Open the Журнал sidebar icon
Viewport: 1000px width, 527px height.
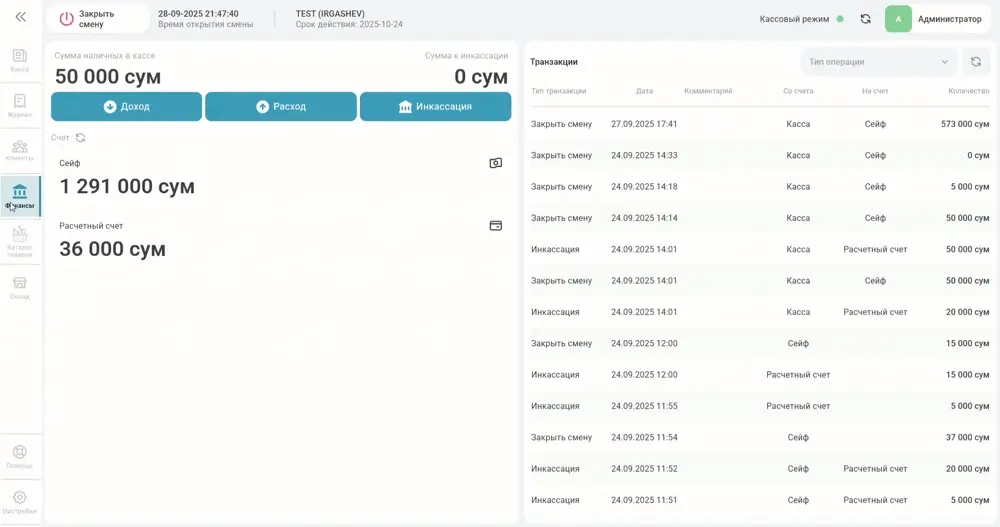pyautogui.click(x=20, y=106)
